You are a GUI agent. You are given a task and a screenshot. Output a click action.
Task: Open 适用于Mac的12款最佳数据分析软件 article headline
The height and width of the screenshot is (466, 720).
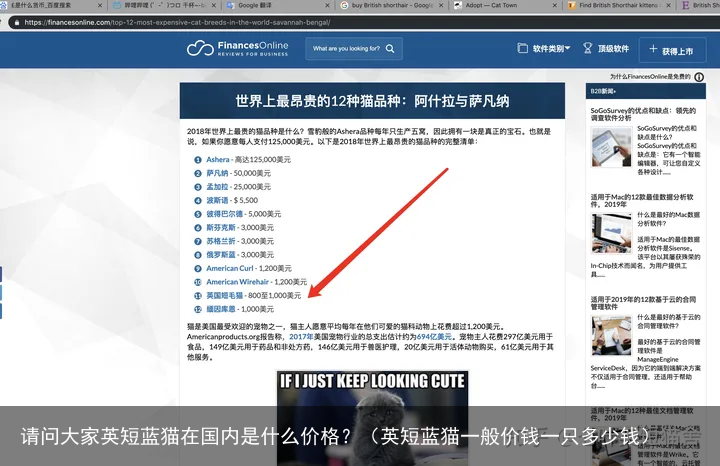642,201
